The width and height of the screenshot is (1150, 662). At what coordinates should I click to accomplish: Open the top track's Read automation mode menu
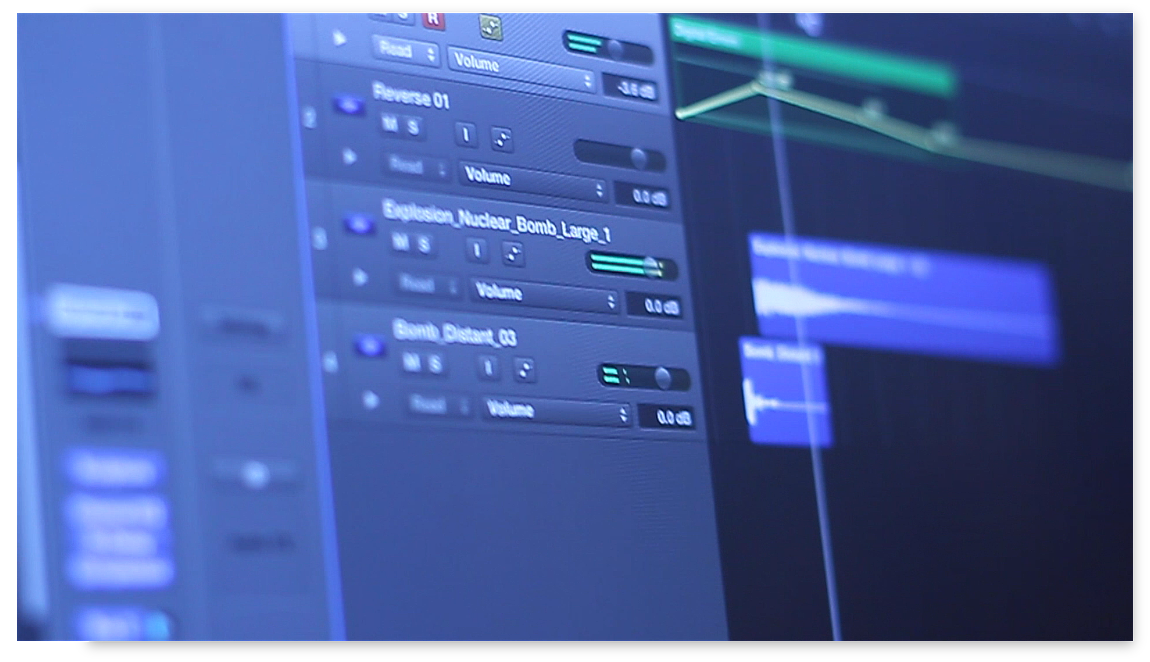point(406,50)
